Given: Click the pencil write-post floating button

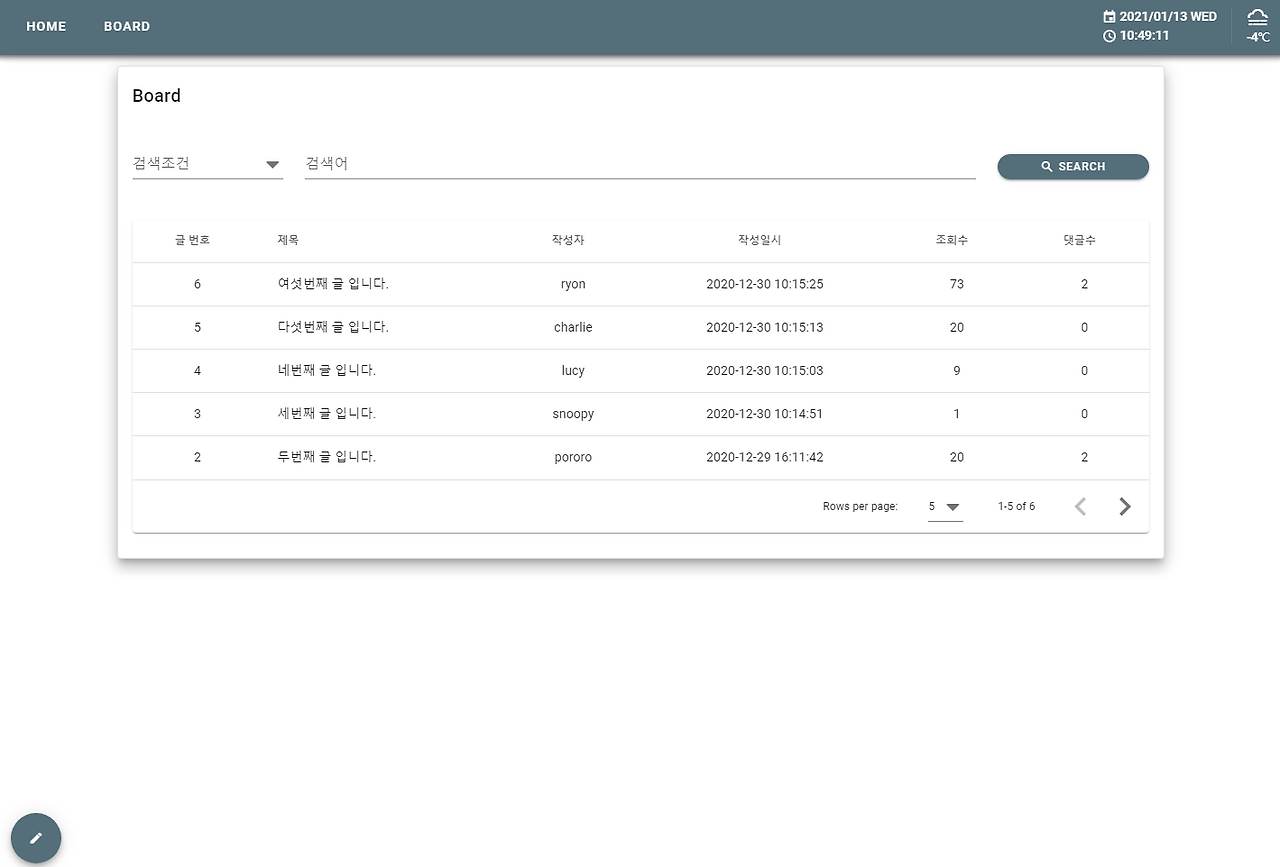Looking at the screenshot, I should pos(36,838).
